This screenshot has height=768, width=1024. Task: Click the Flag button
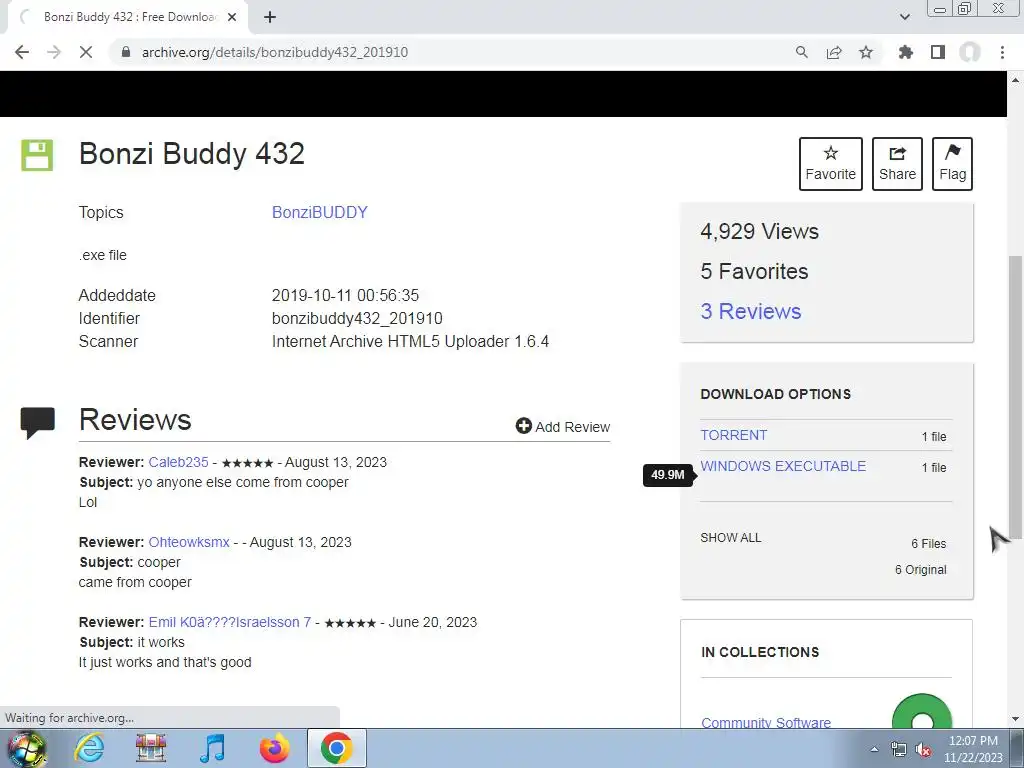pos(952,163)
